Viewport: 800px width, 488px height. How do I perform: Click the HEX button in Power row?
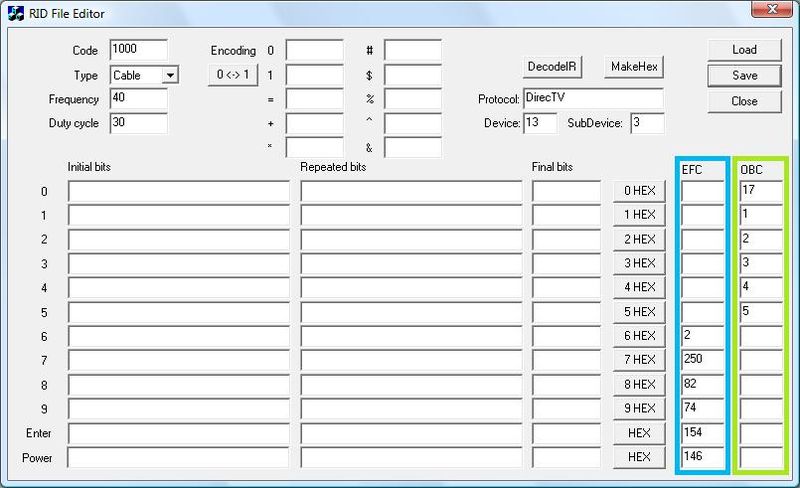[x=639, y=457]
